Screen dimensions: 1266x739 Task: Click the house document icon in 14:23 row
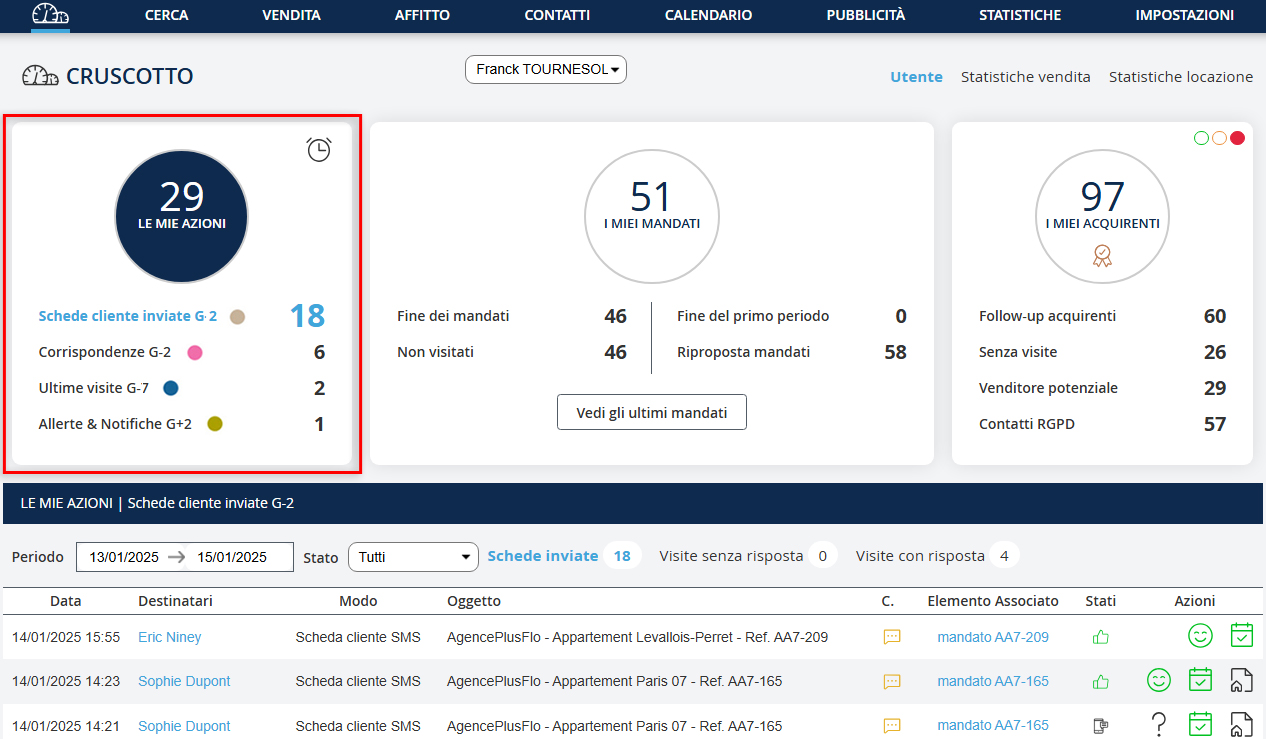[x=1241, y=681]
